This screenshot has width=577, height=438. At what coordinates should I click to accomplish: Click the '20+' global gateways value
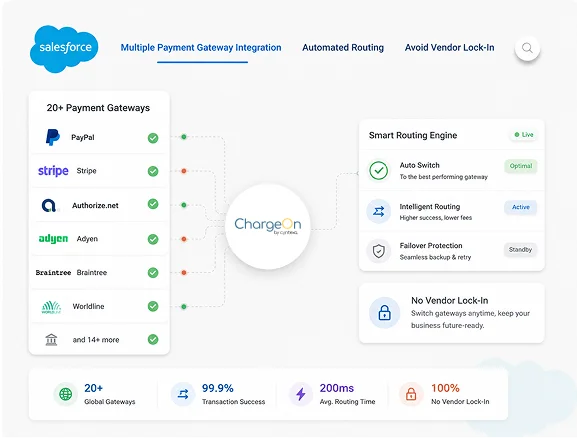[x=93, y=388]
